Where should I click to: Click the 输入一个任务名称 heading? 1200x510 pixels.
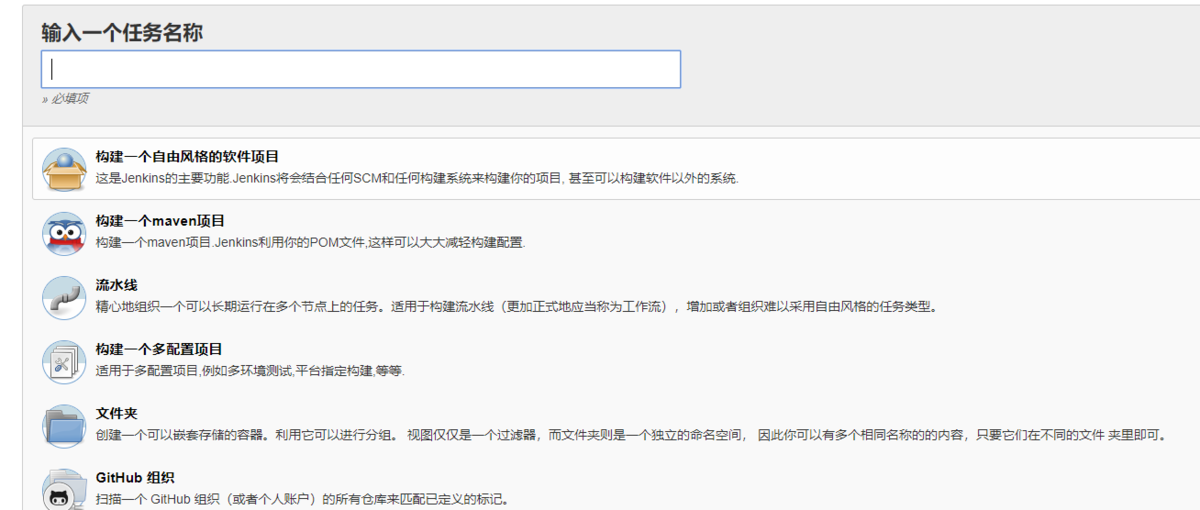tap(122, 32)
